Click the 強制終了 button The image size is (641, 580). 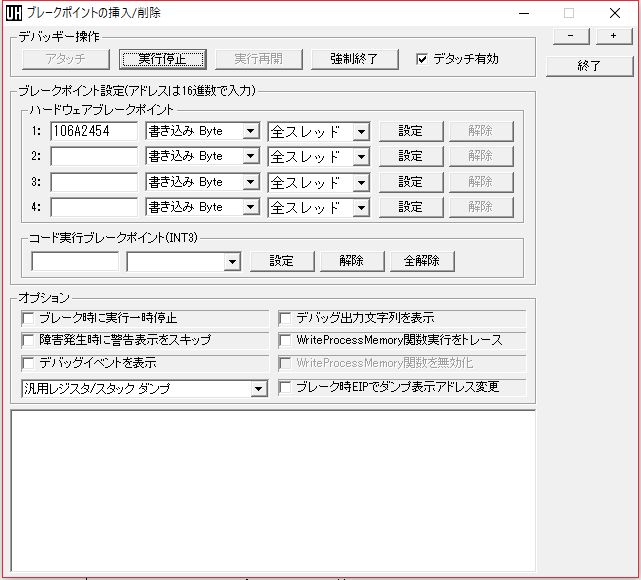point(354,59)
